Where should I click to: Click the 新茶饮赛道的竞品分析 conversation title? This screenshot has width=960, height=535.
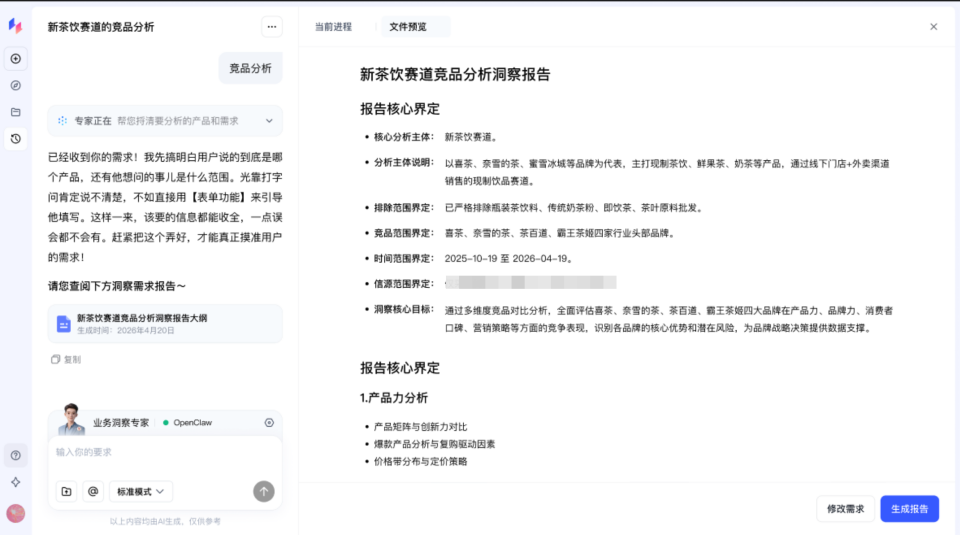101,27
